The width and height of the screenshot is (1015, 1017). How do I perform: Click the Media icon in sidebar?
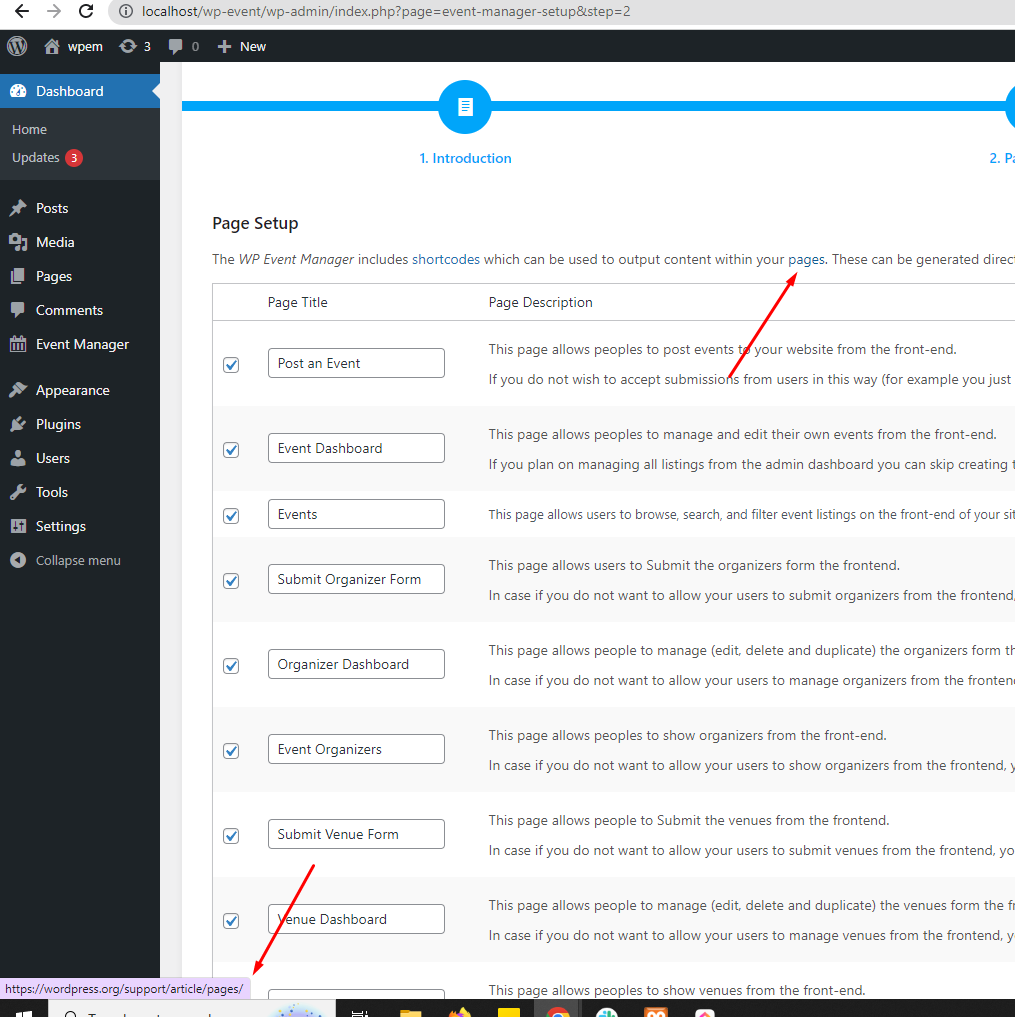click(18, 242)
